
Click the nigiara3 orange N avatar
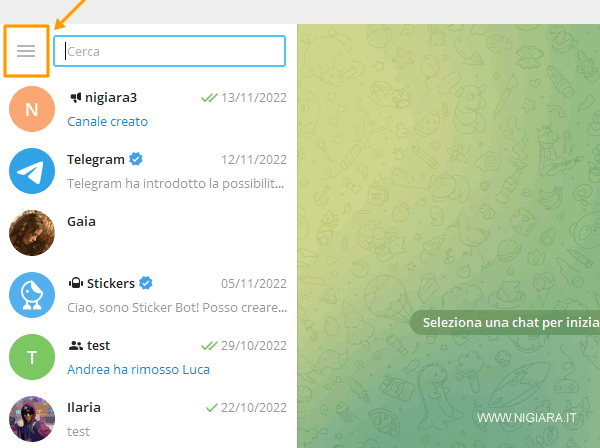coord(32,109)
